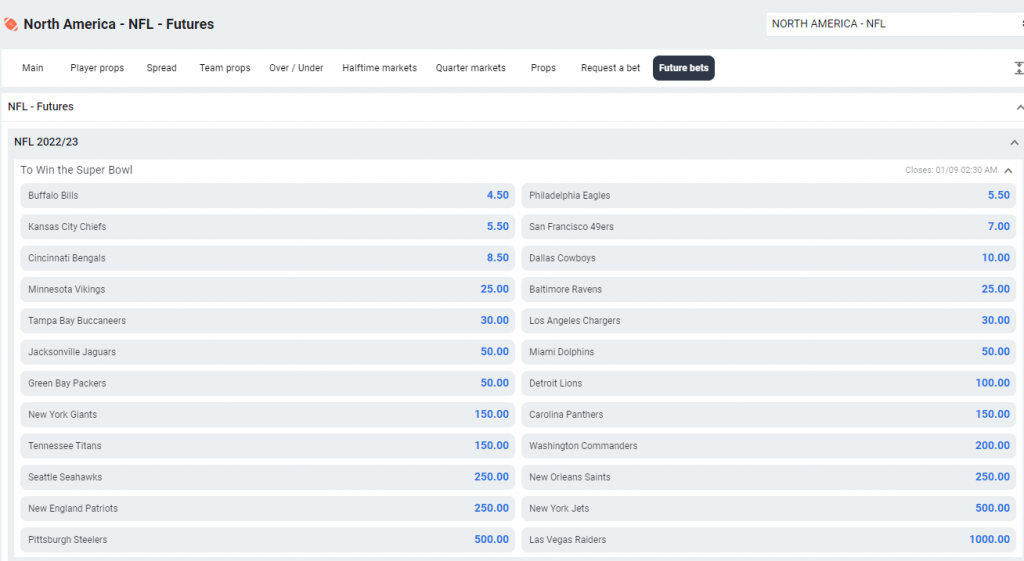Viewport: 1024px width, 561px height.
Task: Open the NORTH AMERICA - NFL league dropdown
Action: pos(895,24)
